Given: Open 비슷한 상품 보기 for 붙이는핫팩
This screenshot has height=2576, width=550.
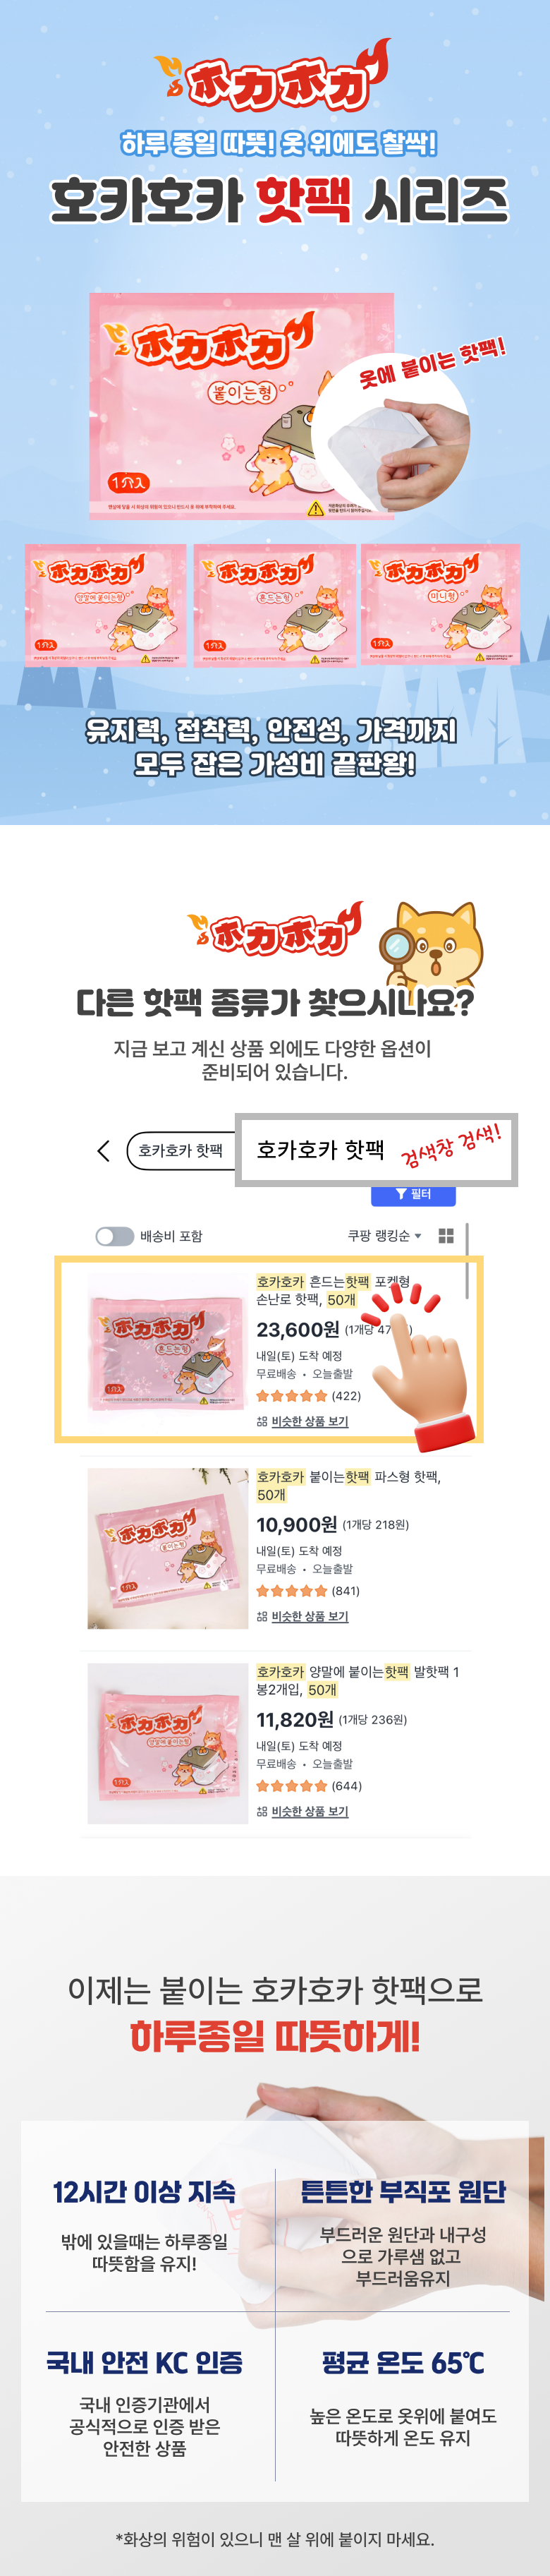Looking at the screenshot, I should 310,1616.
